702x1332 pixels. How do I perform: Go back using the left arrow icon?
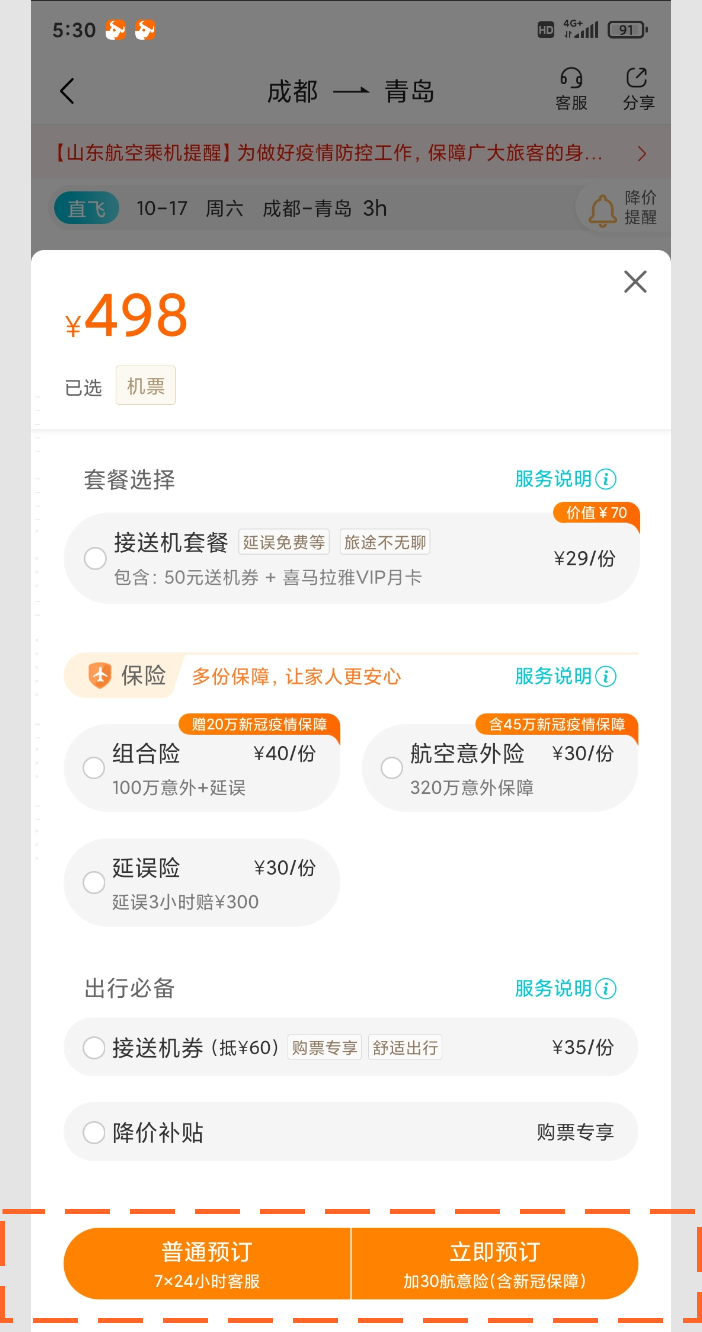coord(66,90)
